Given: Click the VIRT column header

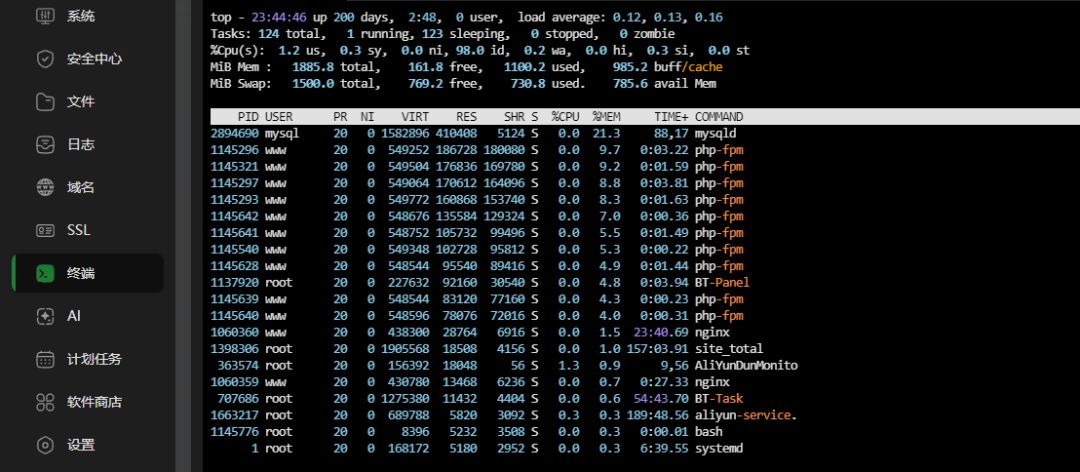Looking at the screenshot, I should (415, 117).
